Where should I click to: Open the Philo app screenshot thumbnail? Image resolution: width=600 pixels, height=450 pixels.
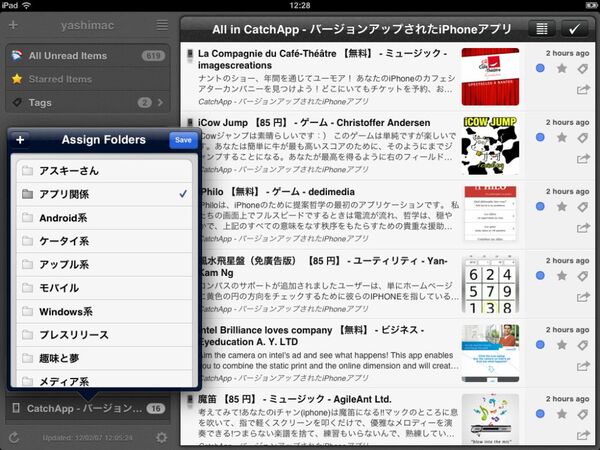[x=490, y=215]
